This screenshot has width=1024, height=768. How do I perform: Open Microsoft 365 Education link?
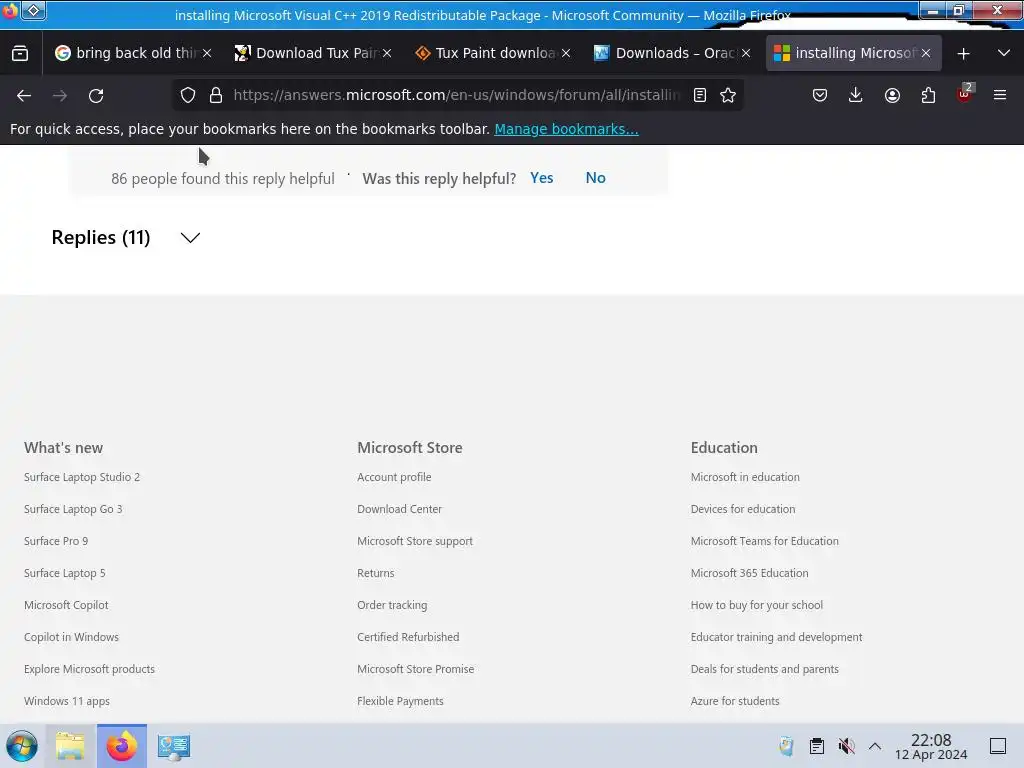coord(750,573)
